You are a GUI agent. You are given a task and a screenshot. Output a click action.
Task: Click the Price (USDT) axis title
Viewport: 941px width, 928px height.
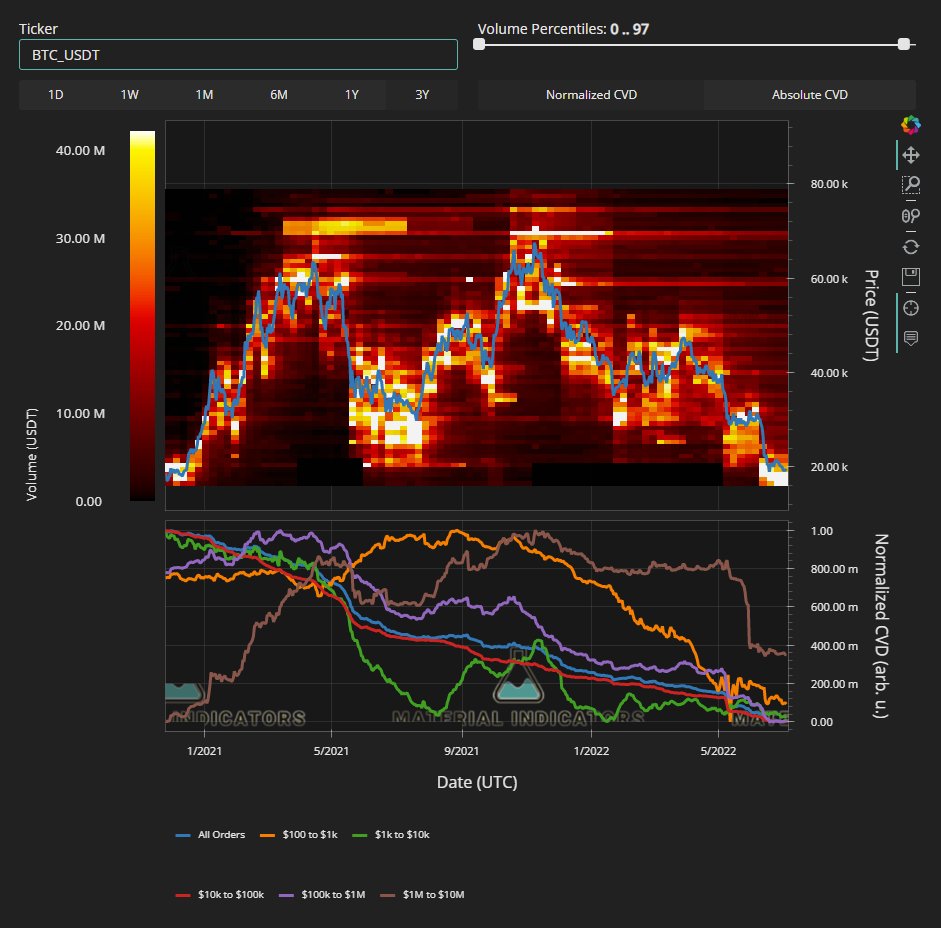coord(871,315)
